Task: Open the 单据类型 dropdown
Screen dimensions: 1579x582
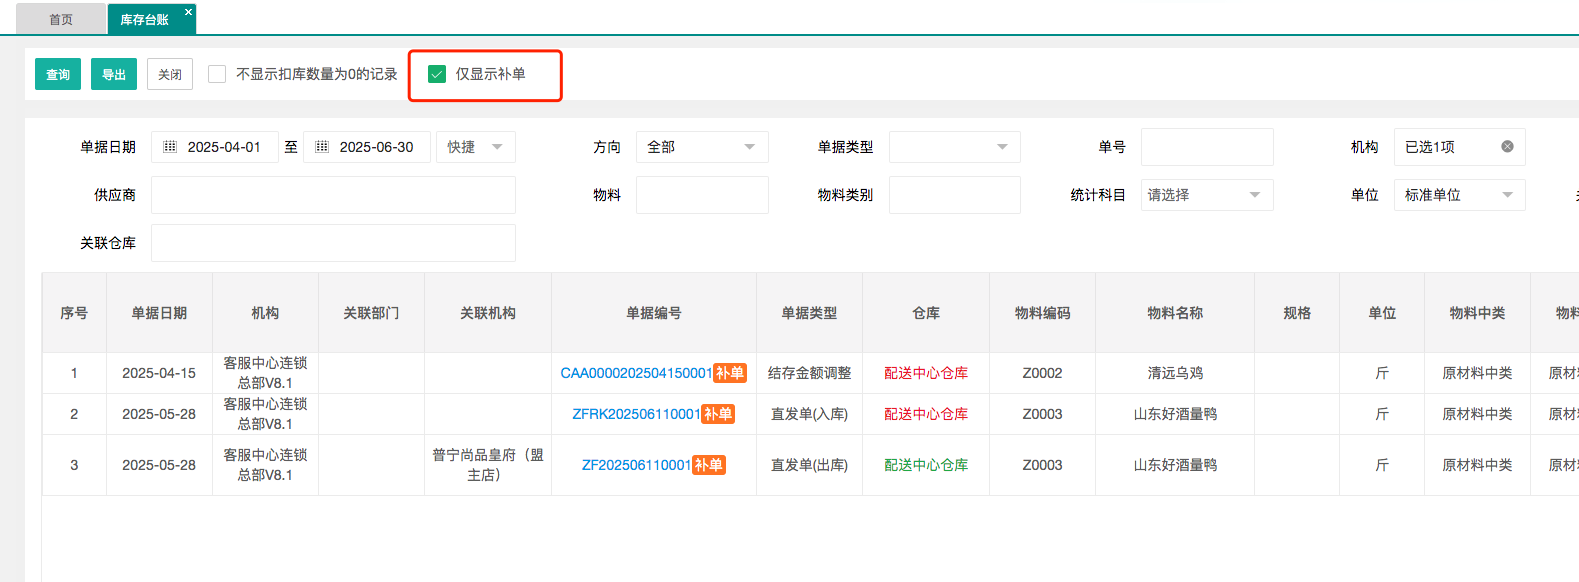Action: (x=954, y=147)
